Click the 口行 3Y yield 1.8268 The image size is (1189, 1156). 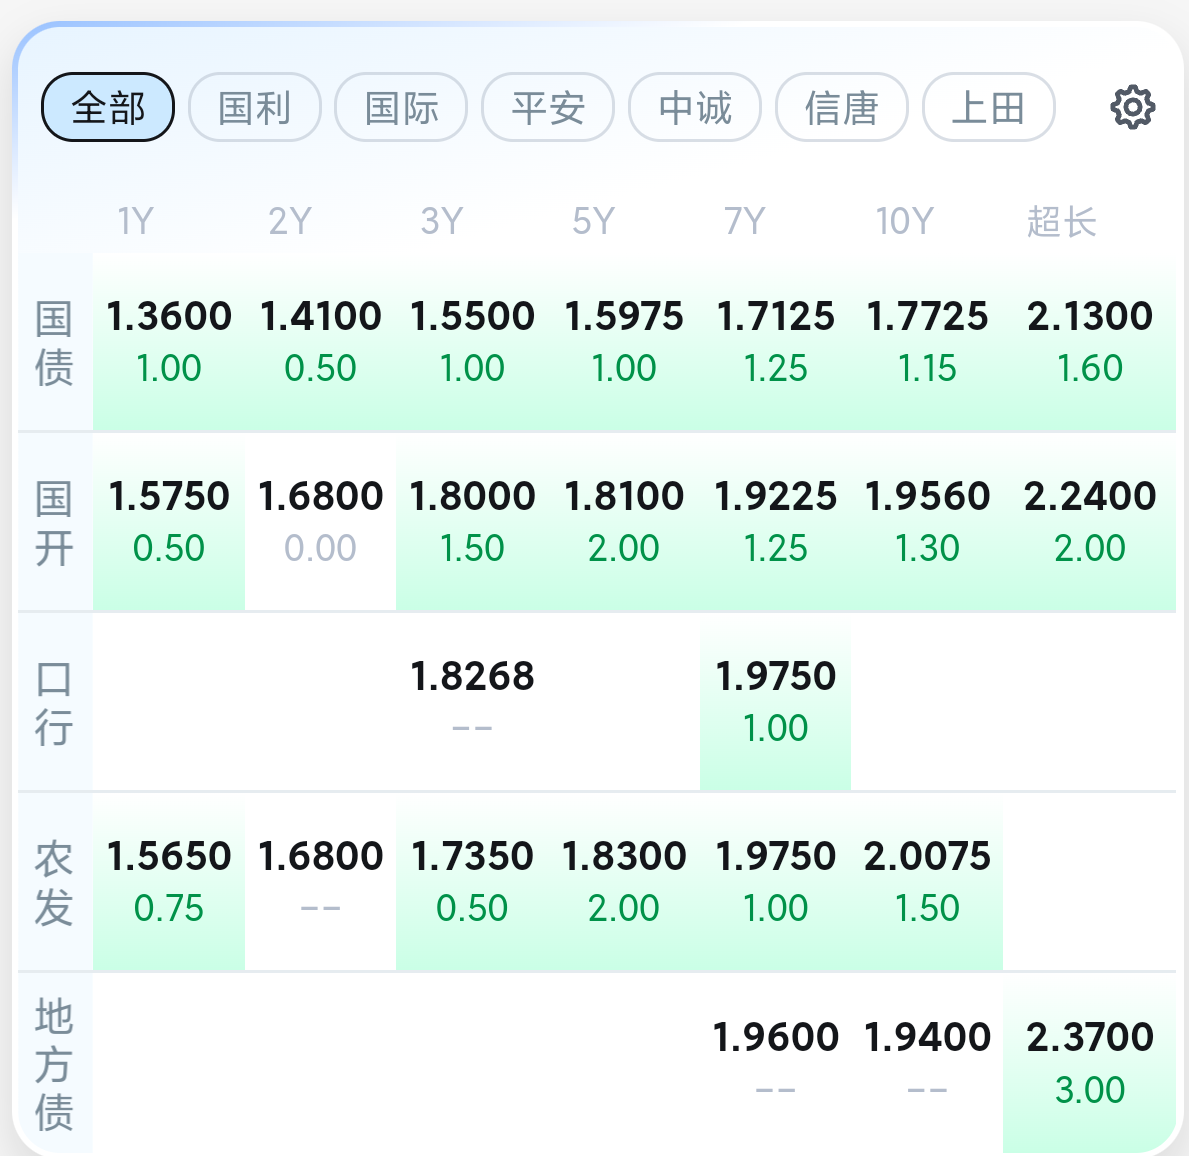coord(472,677)
